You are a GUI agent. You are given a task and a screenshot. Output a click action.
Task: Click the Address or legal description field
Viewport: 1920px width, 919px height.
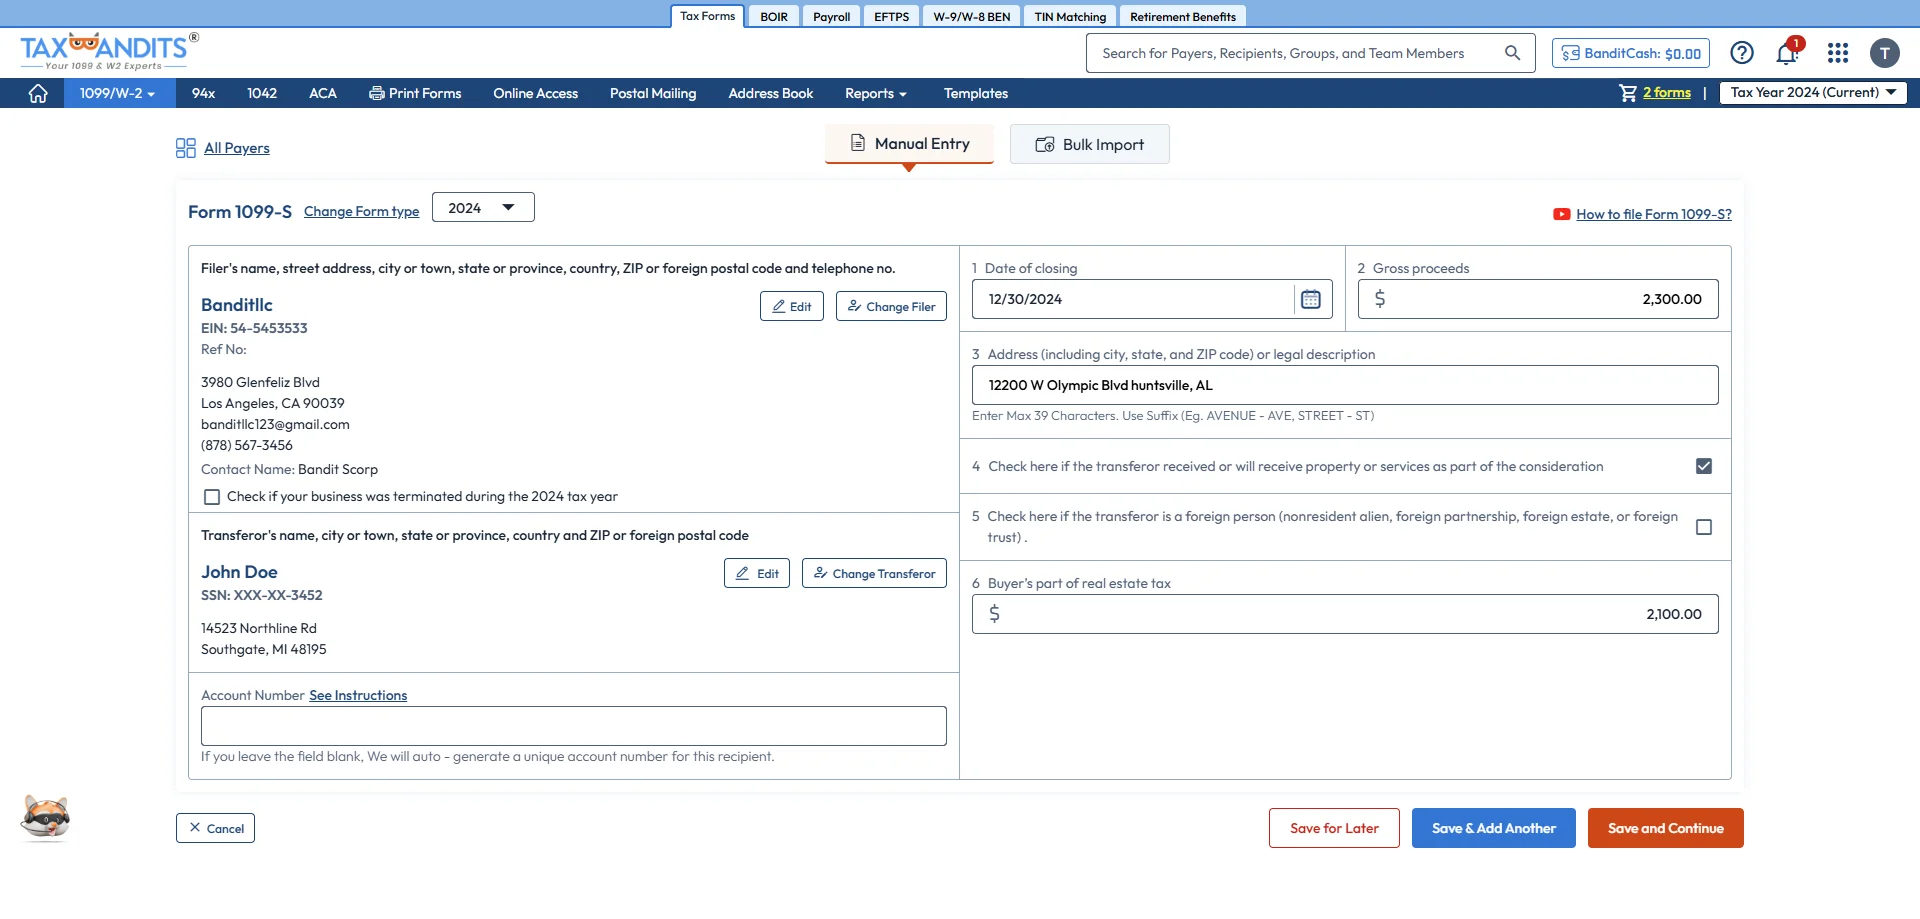pos(1345,385)
